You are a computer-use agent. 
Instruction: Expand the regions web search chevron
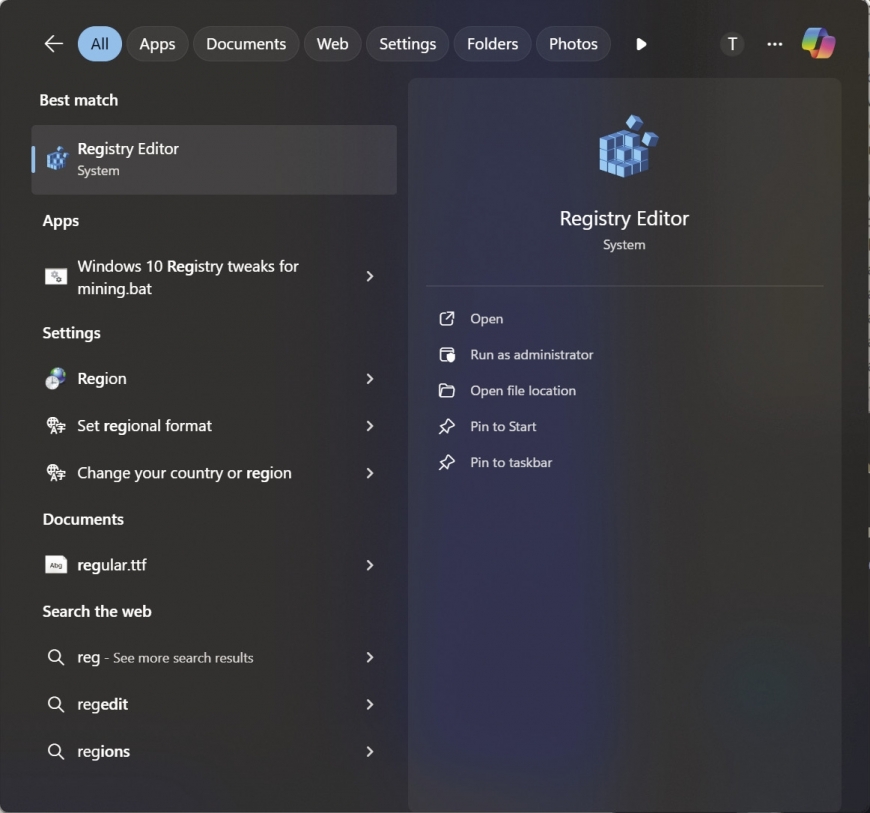click(x=370, y=751)
